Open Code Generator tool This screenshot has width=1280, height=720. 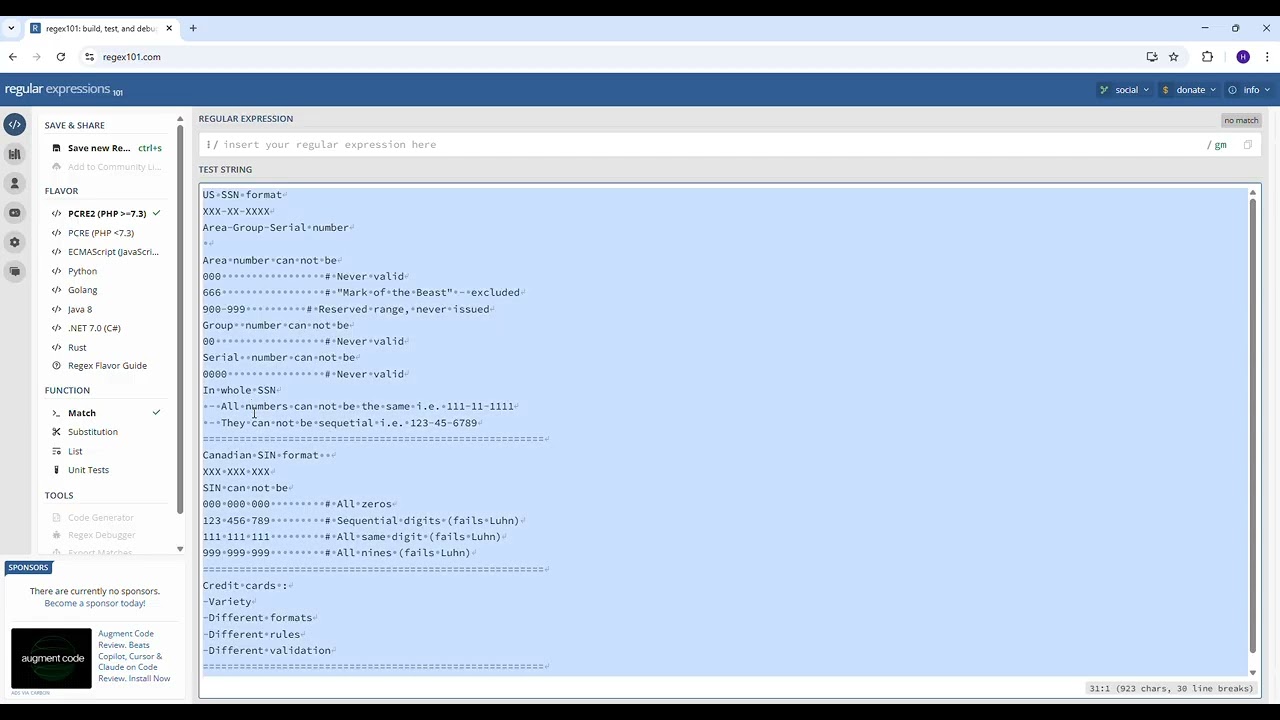click(100, 518)
